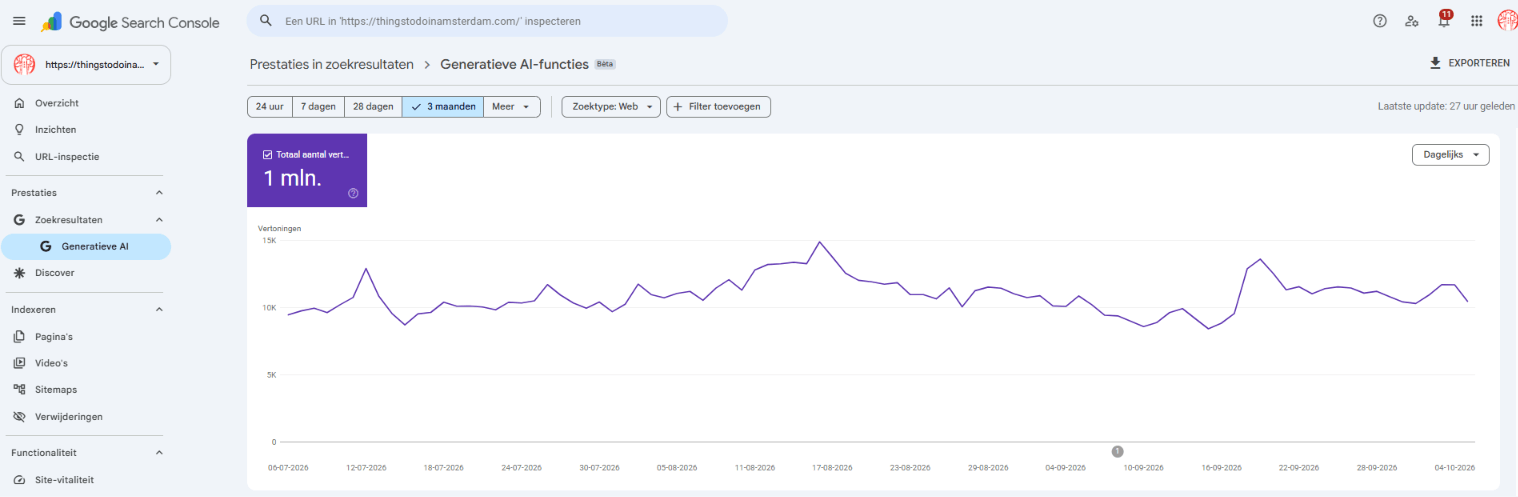Toggle the Totaal aantal vertoningen checkbox

pos(267,154)
